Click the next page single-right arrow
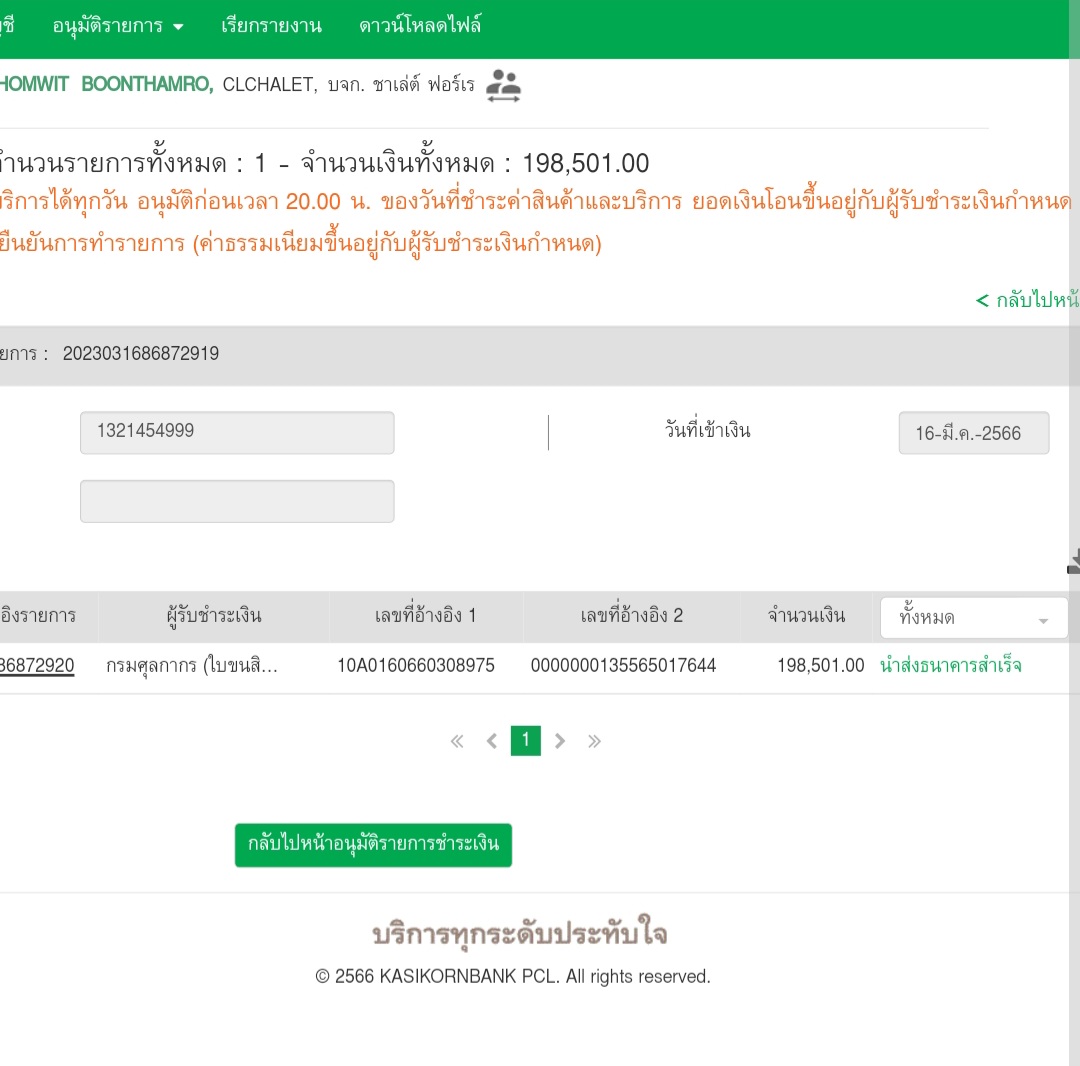 560,741
